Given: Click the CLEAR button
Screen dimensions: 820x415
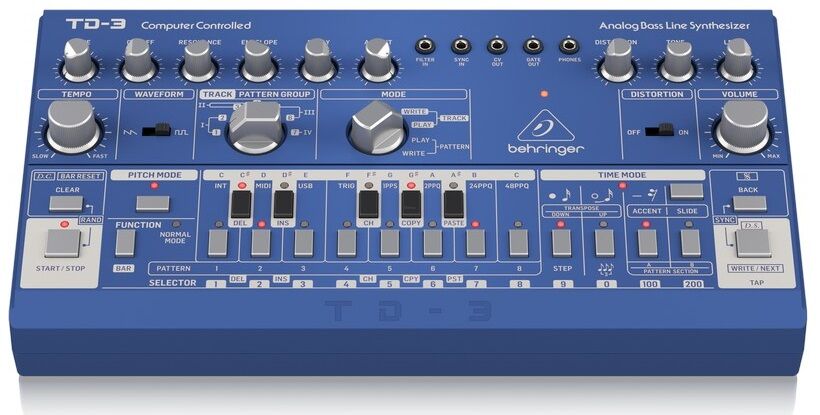Looking at the screenshot, I should (66, 203).
